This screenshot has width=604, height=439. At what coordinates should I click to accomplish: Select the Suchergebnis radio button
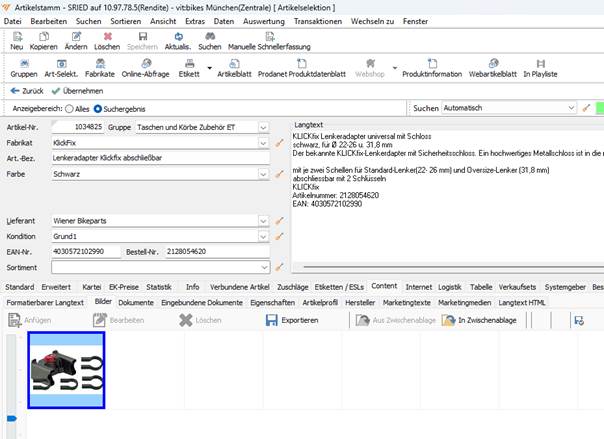tap(111, 108)
